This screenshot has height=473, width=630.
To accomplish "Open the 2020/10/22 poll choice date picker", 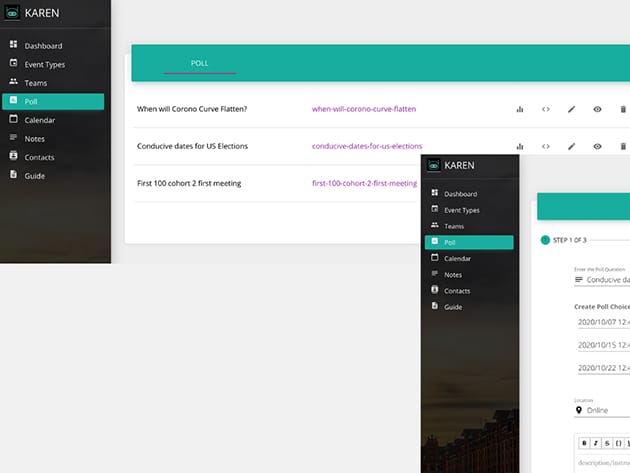I will pyautogui.click(x=602, y=367).
